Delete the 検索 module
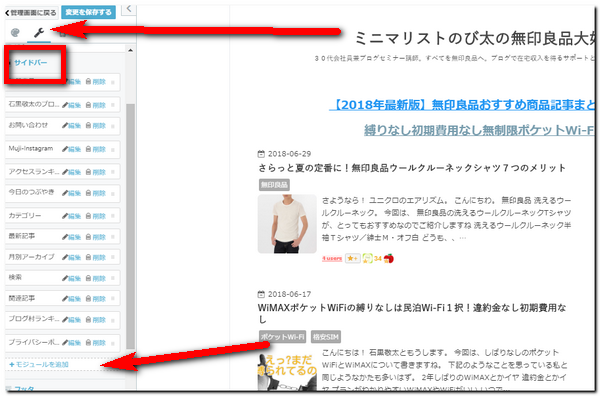Screen dimensions: 600x396 pyautogui.click(x=96, y=279)
